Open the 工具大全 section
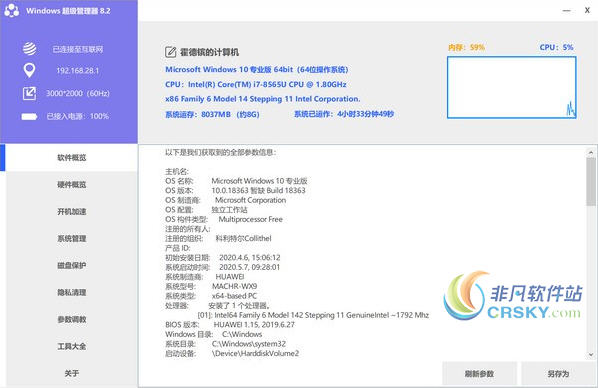598x388 pixels. [x=72, y=346]
